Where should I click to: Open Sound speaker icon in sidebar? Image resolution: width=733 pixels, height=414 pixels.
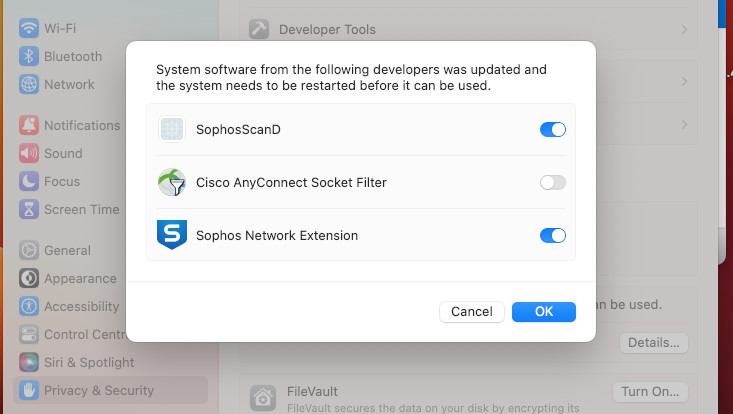click(x=29, y=153)
